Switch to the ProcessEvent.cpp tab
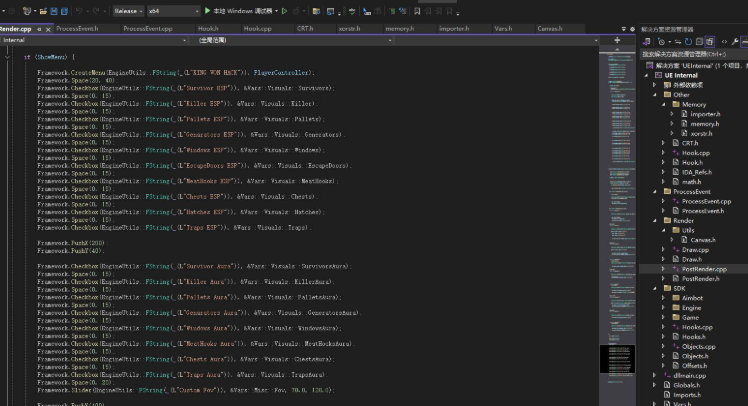Viewport: 748px width, 406px height. (147, 29)
